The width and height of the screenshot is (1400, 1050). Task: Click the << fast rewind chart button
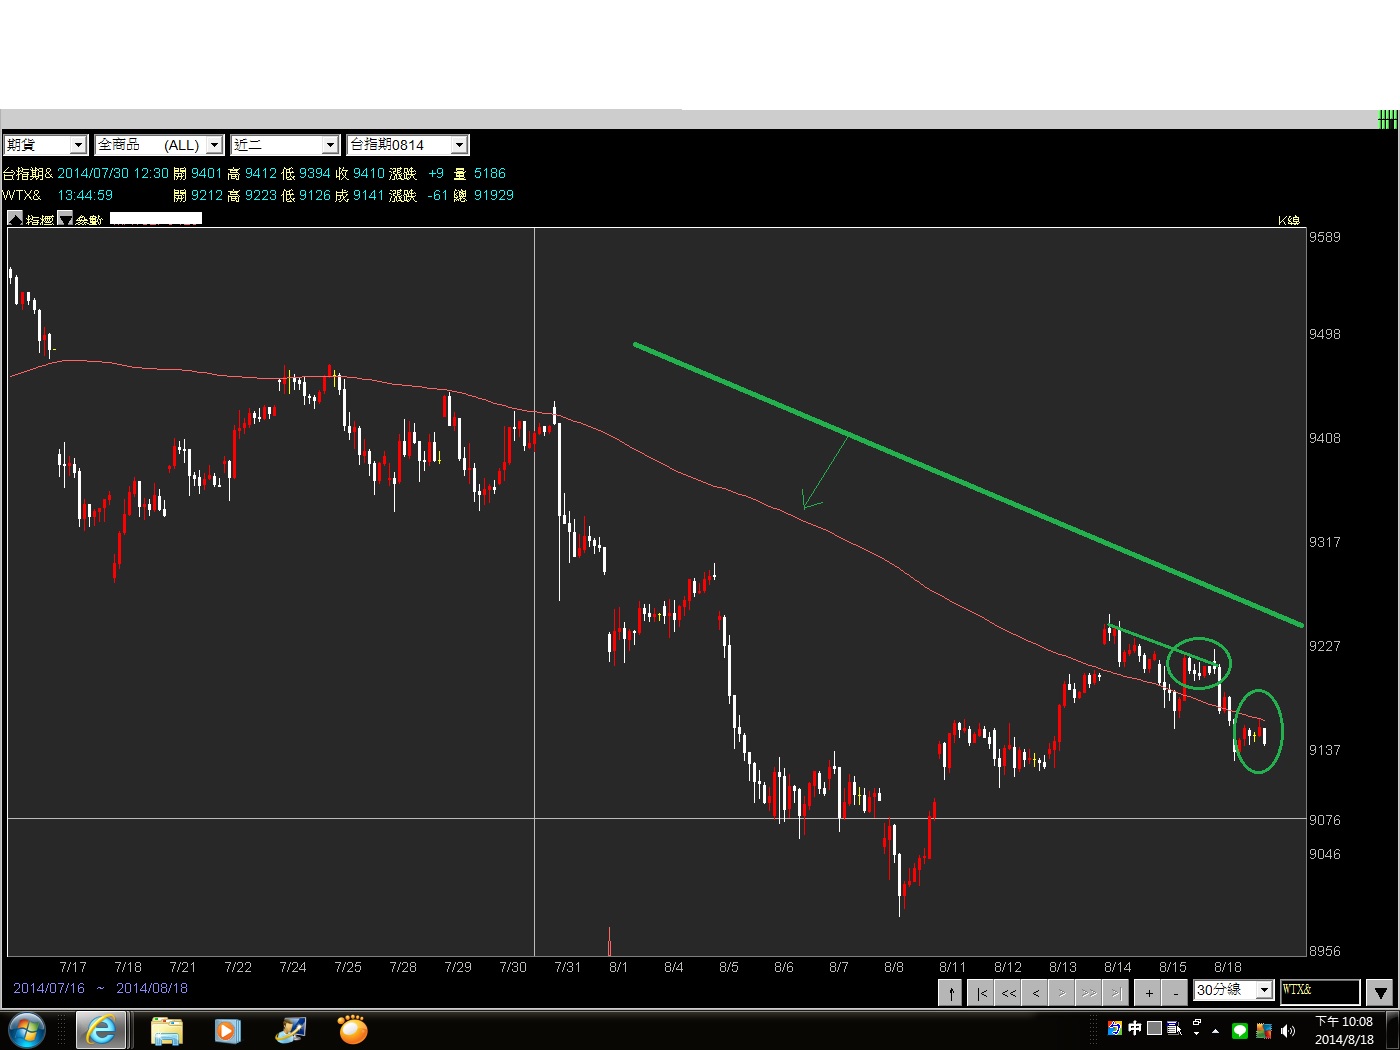pyautogui.click(x=1009, y=992)
